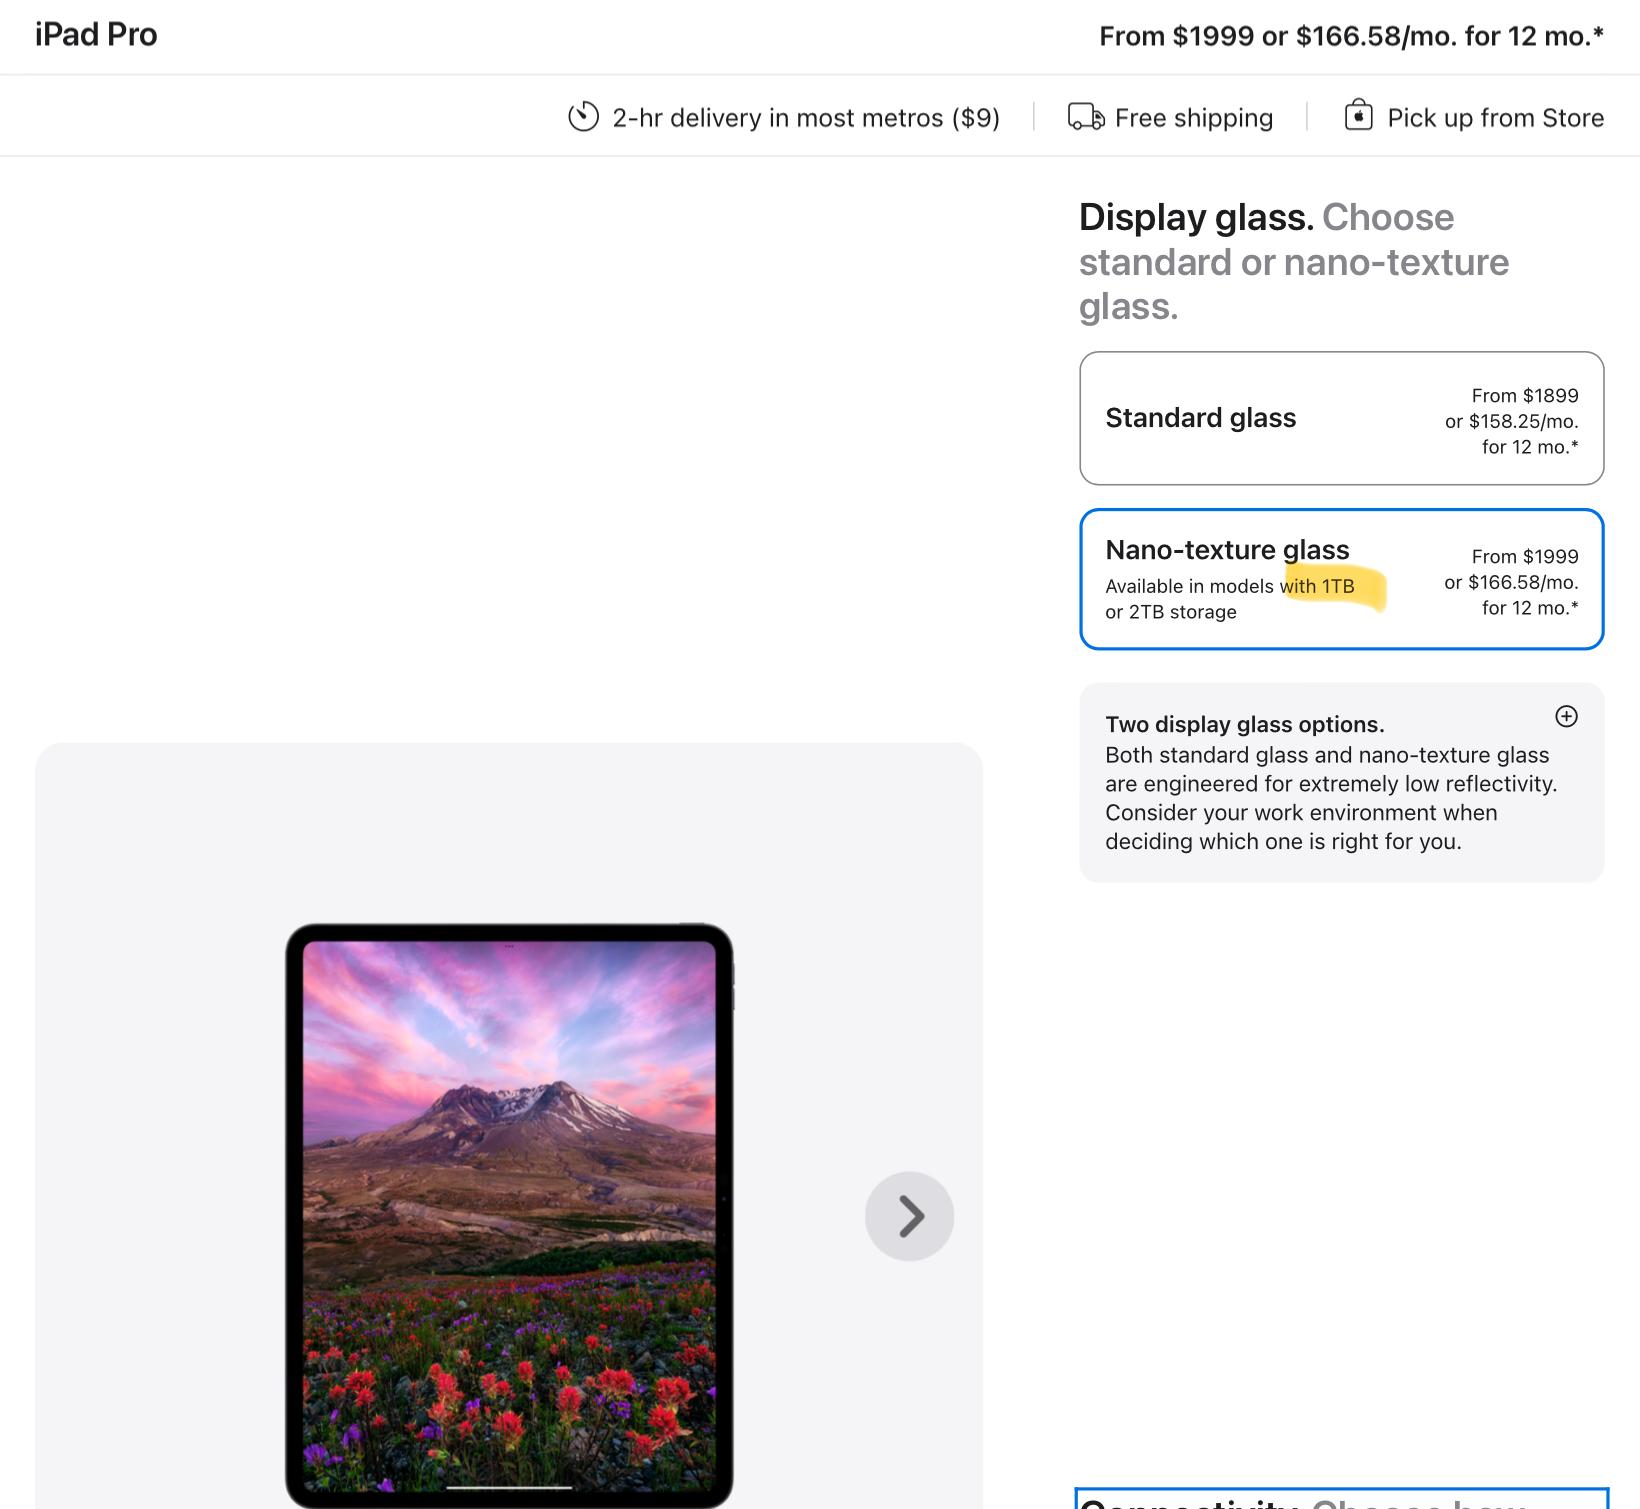Image resolution: width=1640 pixels, height=1509 pixels.
Task: Open the Free shipping link
Action: (x=1194, y=118)
